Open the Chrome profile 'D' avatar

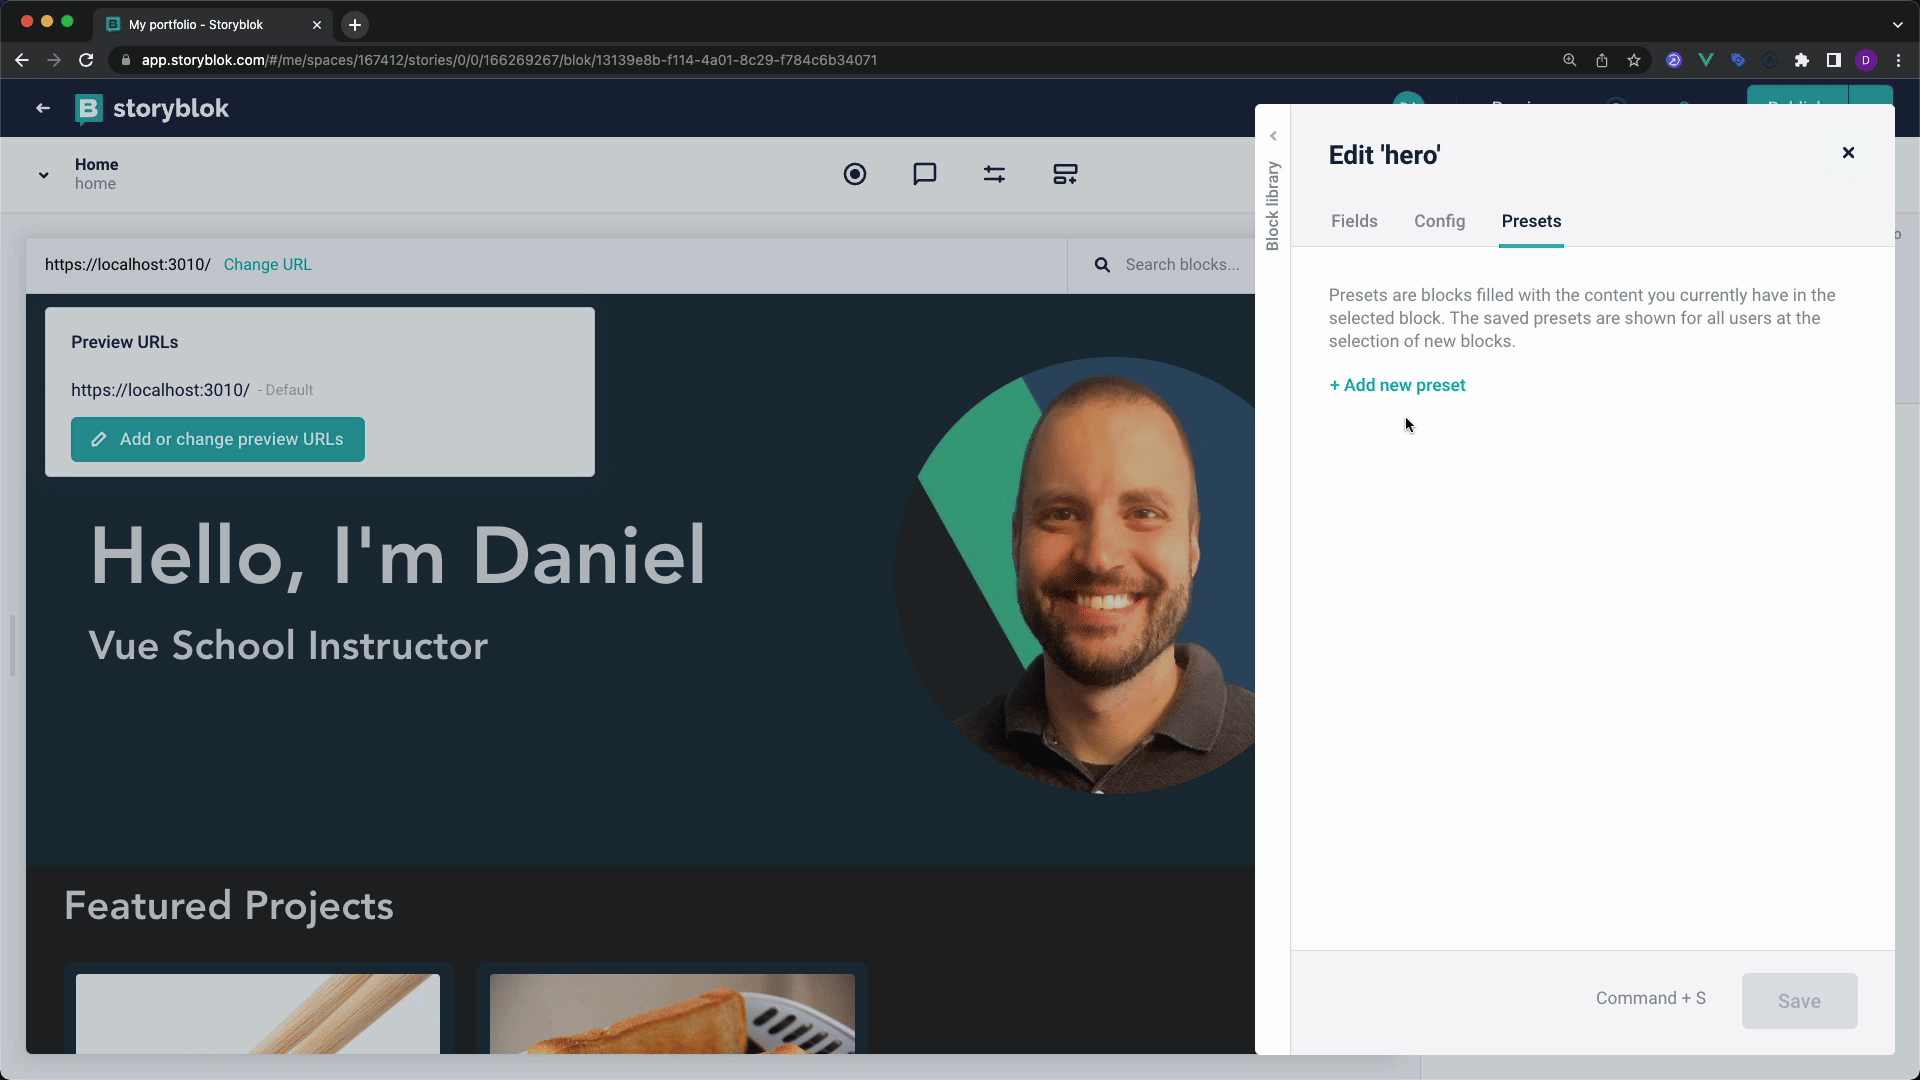[x=1866, y=60]
